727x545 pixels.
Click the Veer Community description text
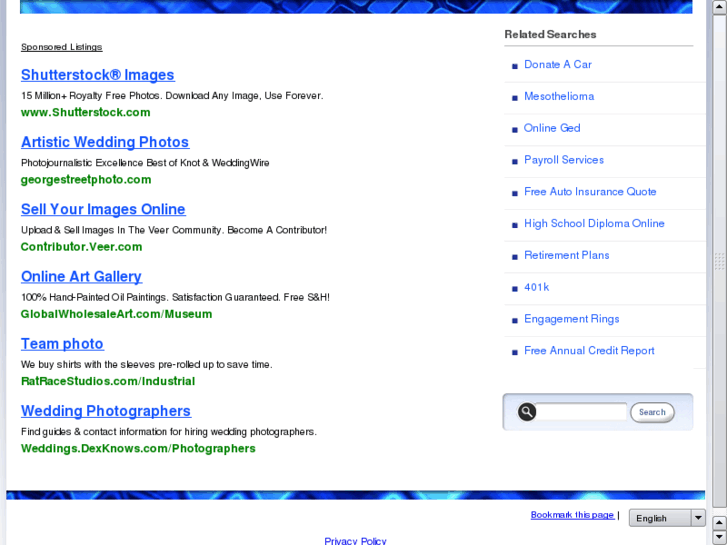pos(174,231)
